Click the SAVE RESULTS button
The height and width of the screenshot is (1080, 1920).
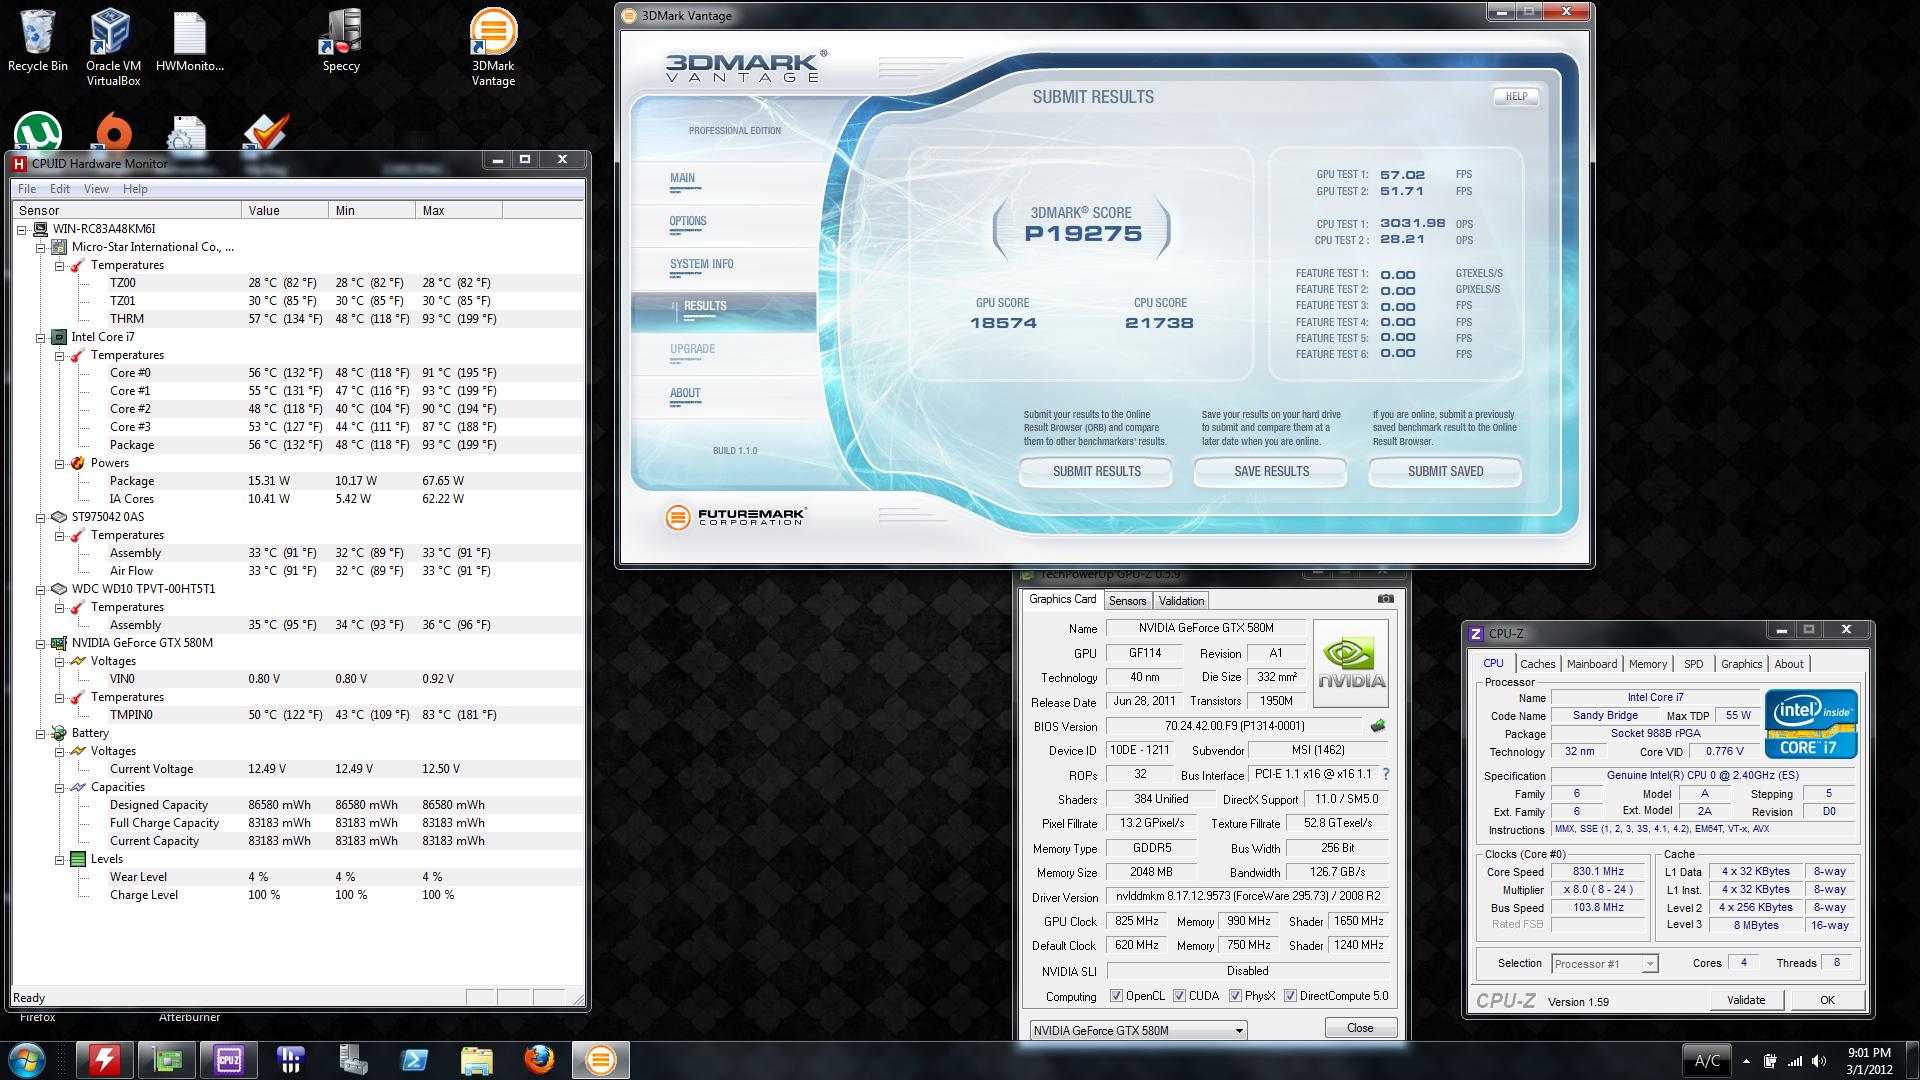[x=1271, y=472]
